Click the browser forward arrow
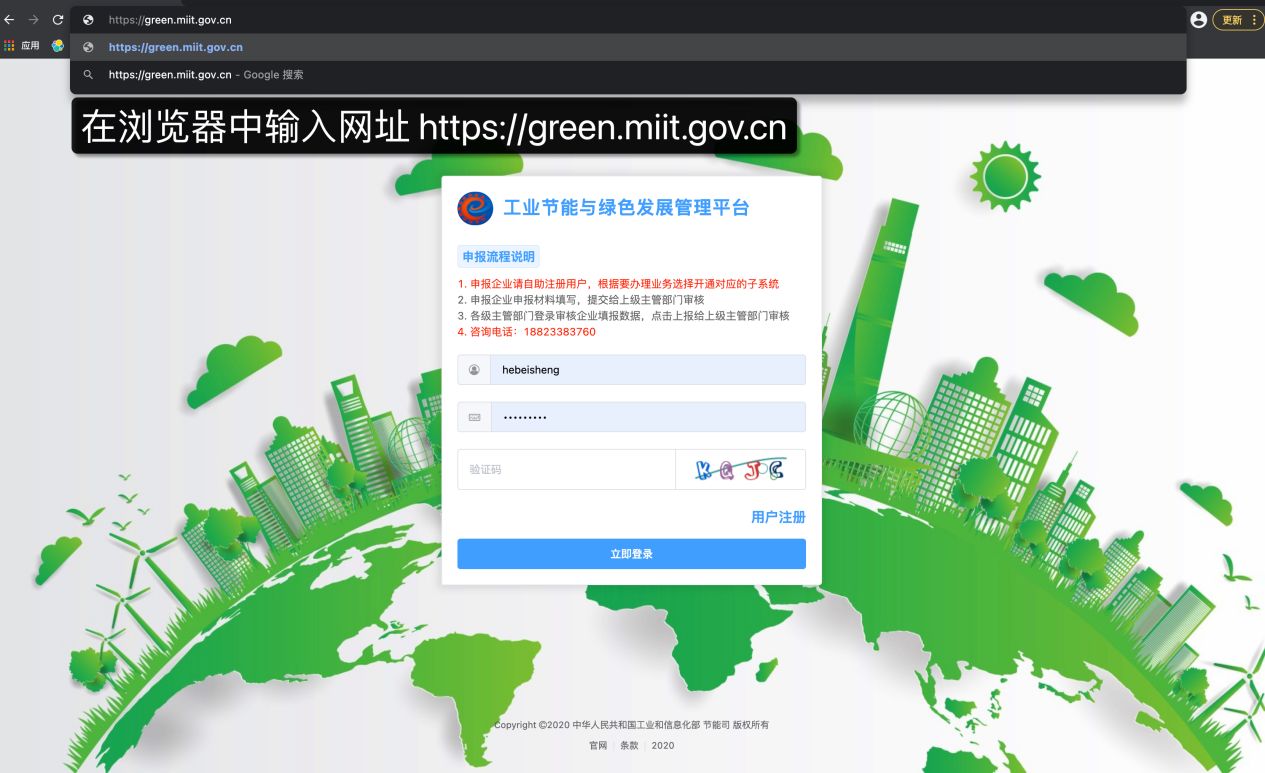Viewport: 1265px width, 773px height. coord(33,19)
